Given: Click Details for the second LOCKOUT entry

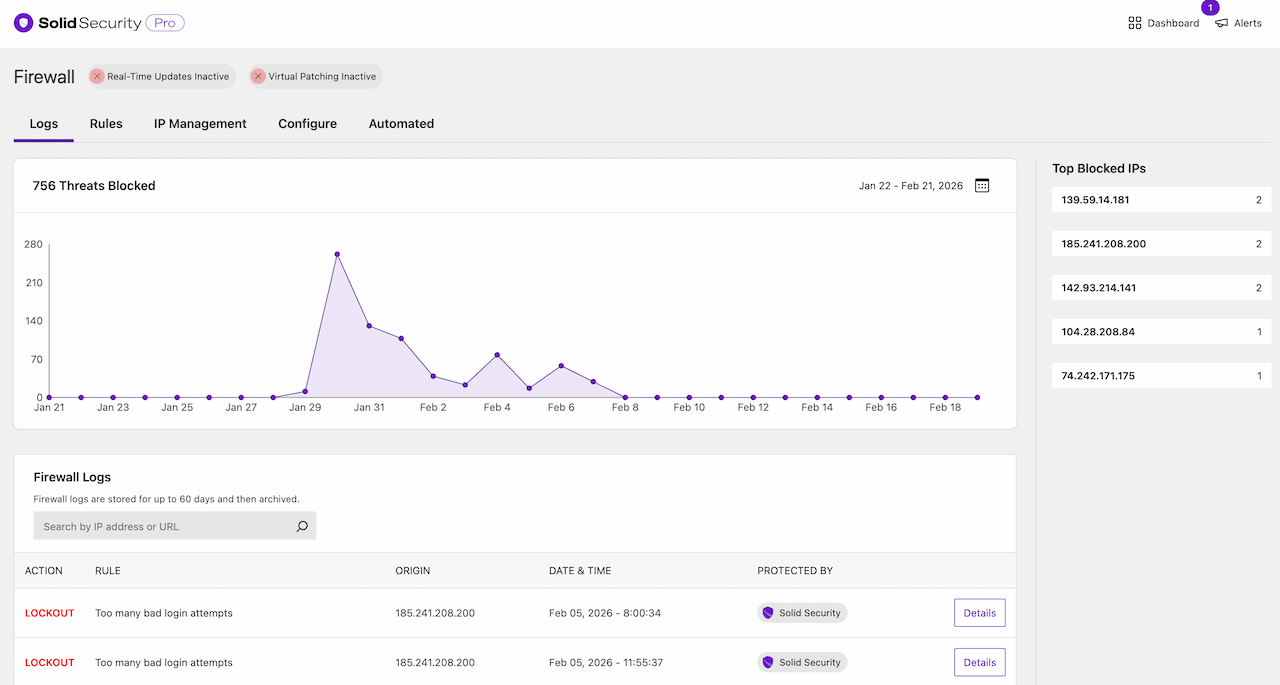Looking at the screenshot, I should (x=979, y=662).
